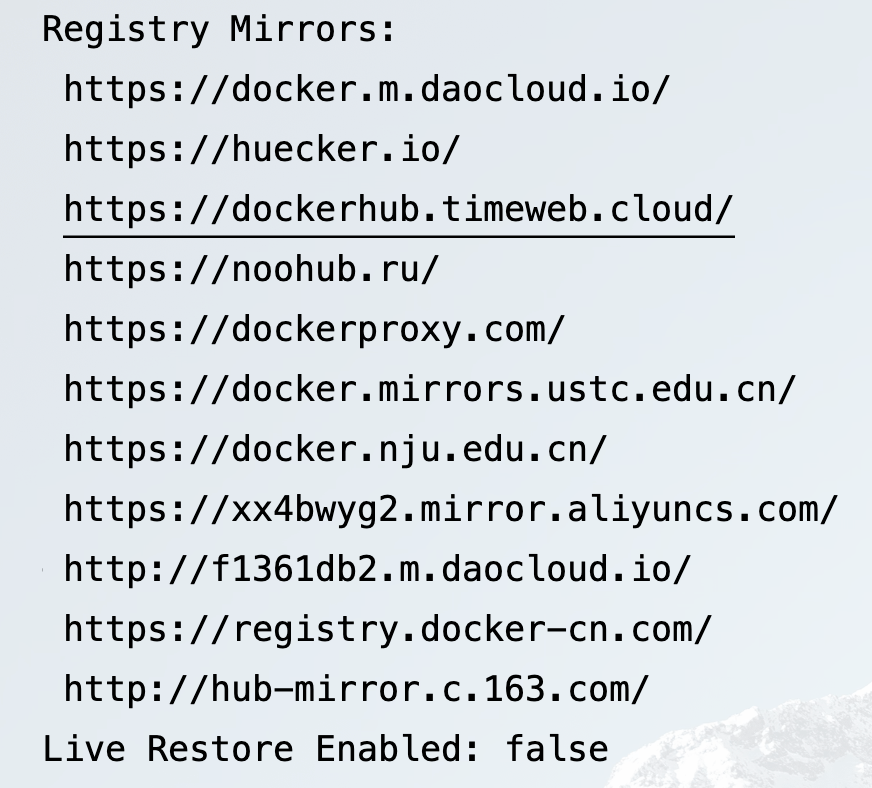Click the 'xx4bwyg2' subdomain text
Screen dimensions: 872x788
[x=315, y=509]
